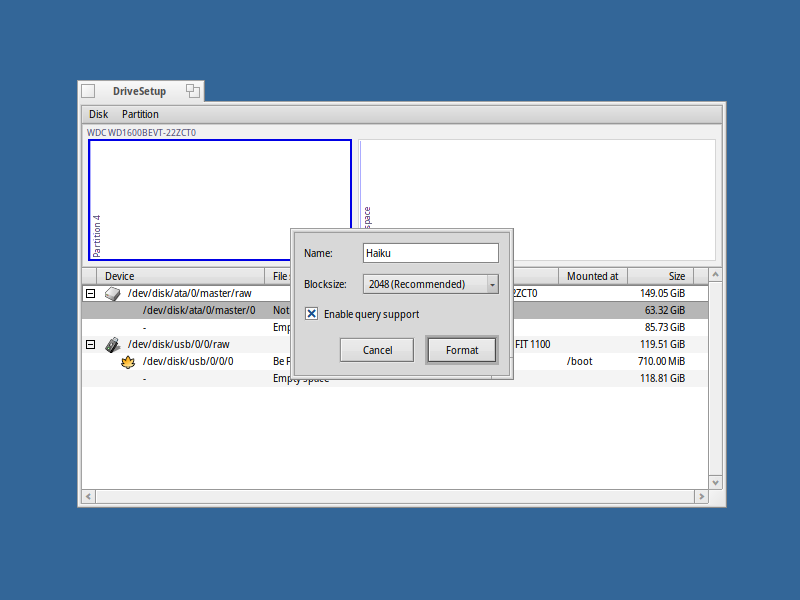Click the horizontal scrollbar left arrow
The height and width of the screenshot is (600, 800).
[89, 496]
